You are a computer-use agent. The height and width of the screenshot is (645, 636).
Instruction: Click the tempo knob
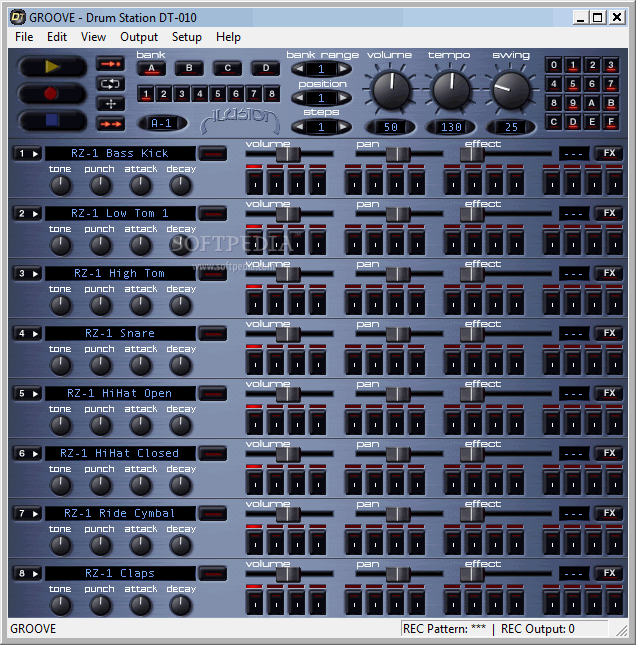click(451, 89)
